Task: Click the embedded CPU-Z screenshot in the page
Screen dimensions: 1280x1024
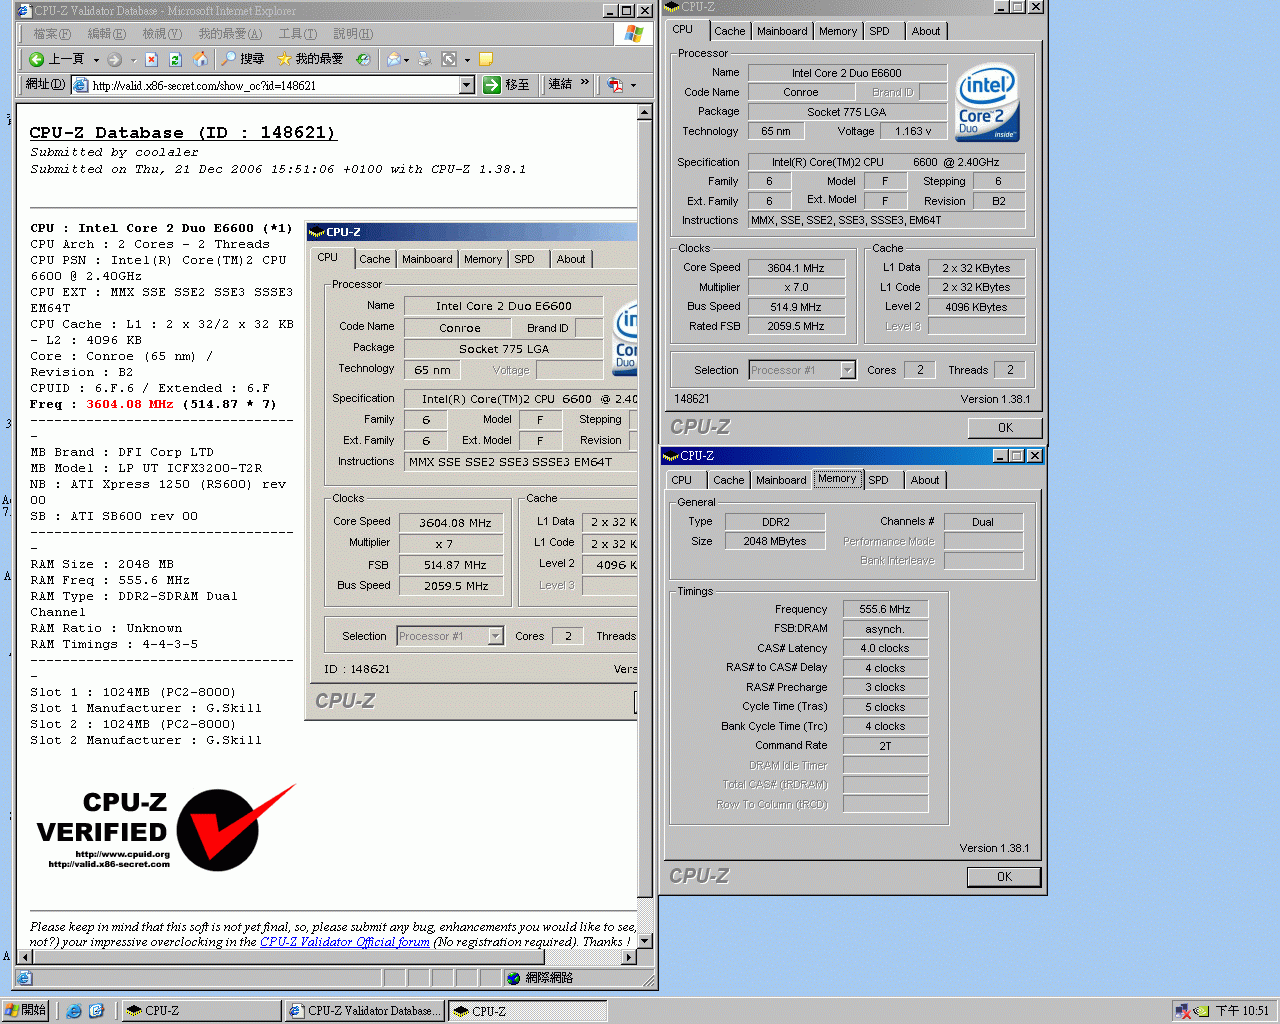Action: pyautogui.click(x=472, y=471)
